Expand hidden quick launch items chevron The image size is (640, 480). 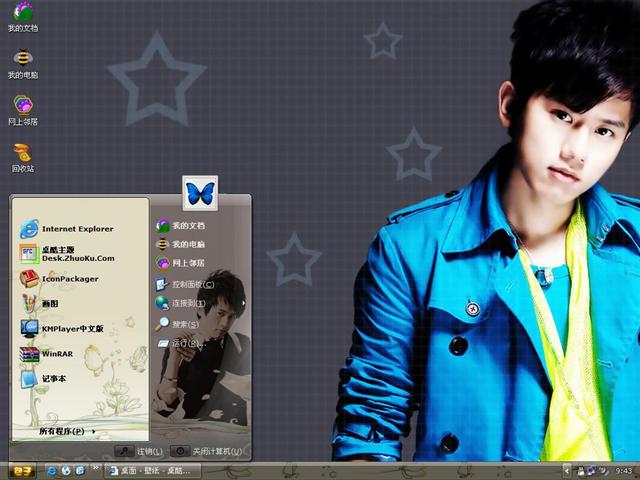click(x=96, y=468)
